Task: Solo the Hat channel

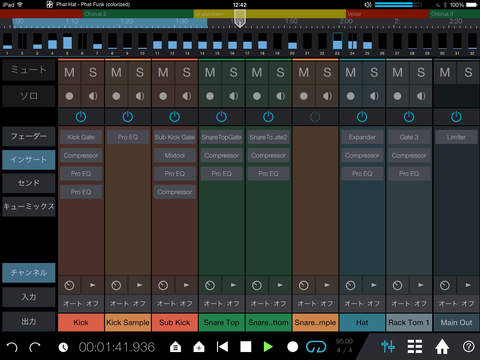Action: (x=374, y=72)
